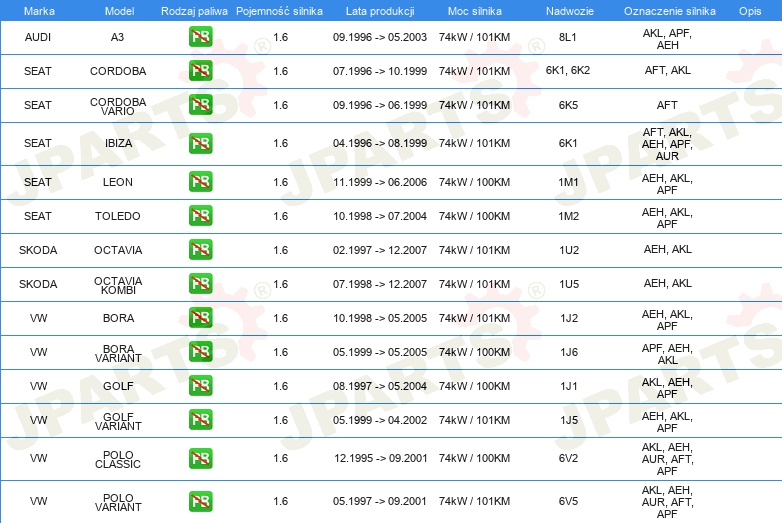The height and width of the screenshot is (523, 782).
Task: Click the Marka column header
Action: [39, 11]
